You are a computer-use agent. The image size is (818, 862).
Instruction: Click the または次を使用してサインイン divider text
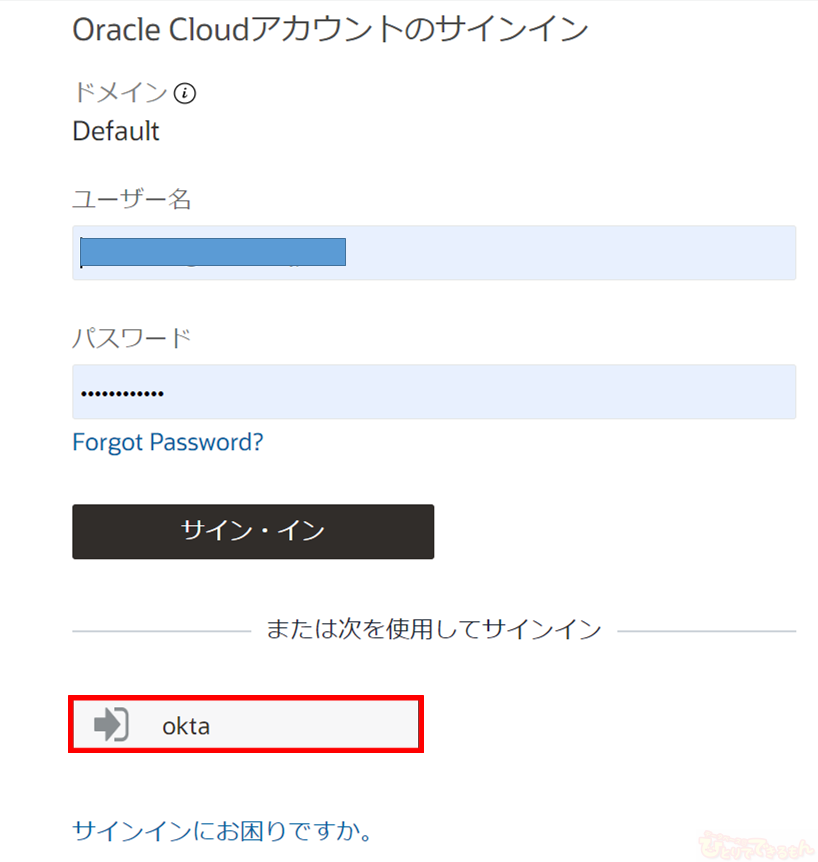pyautogui.click(x=433, y=629)
